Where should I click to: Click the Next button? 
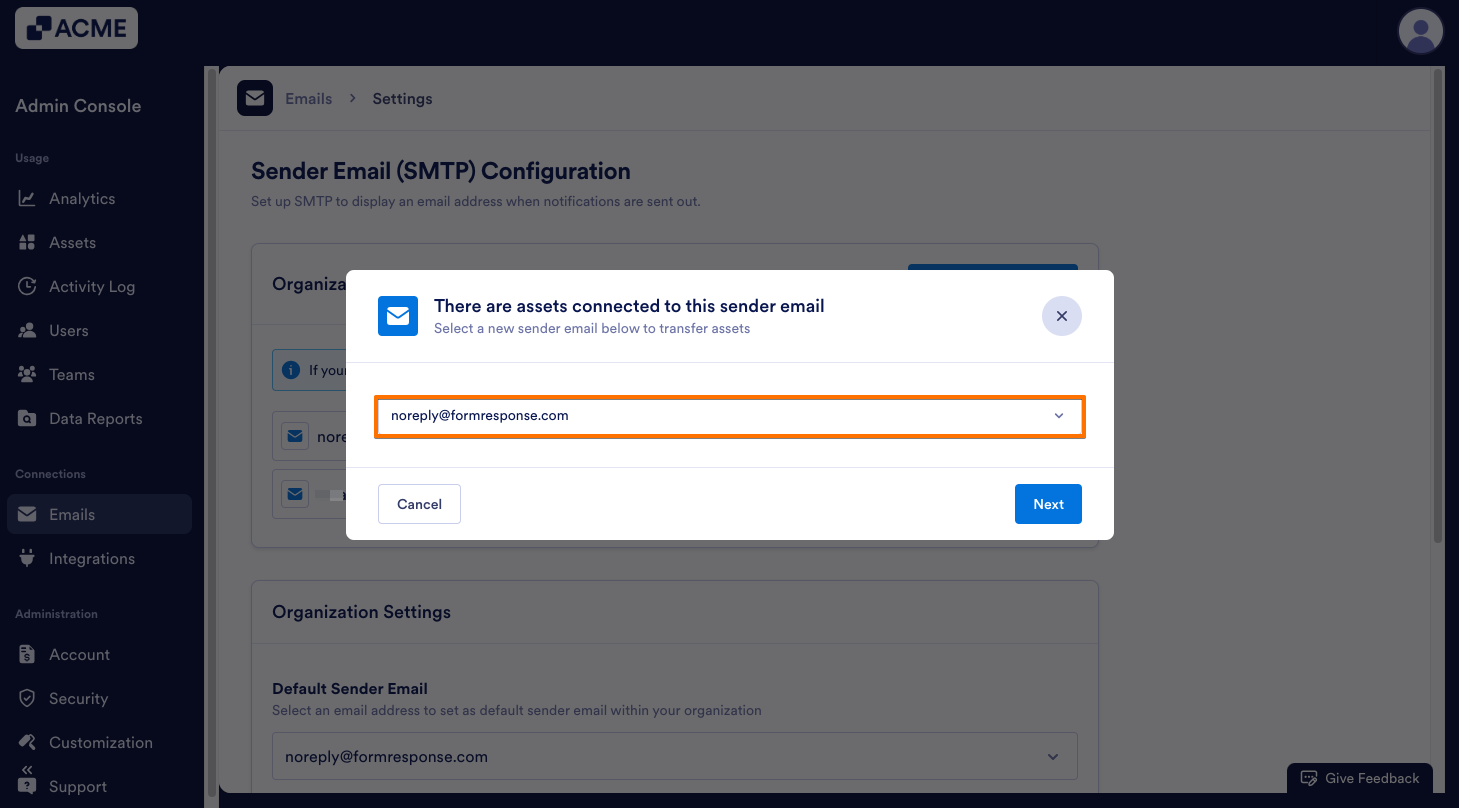point(1048,504)
